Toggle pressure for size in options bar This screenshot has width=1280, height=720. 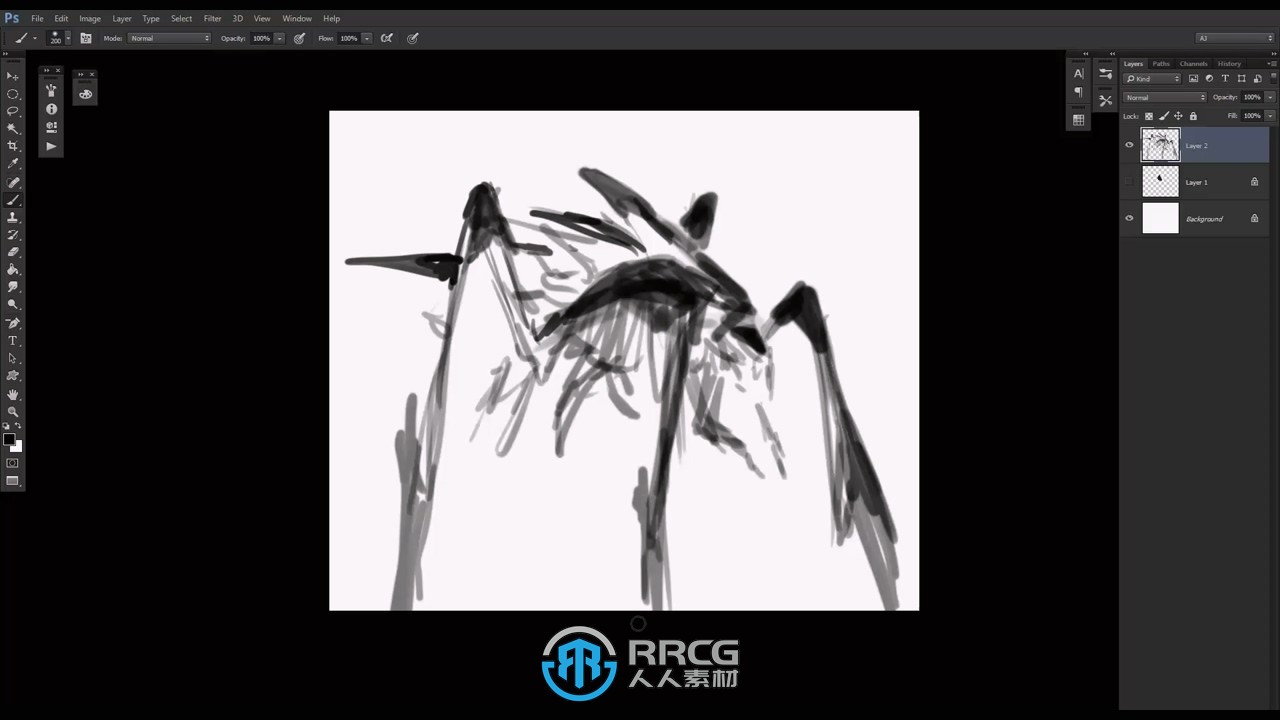412,38
